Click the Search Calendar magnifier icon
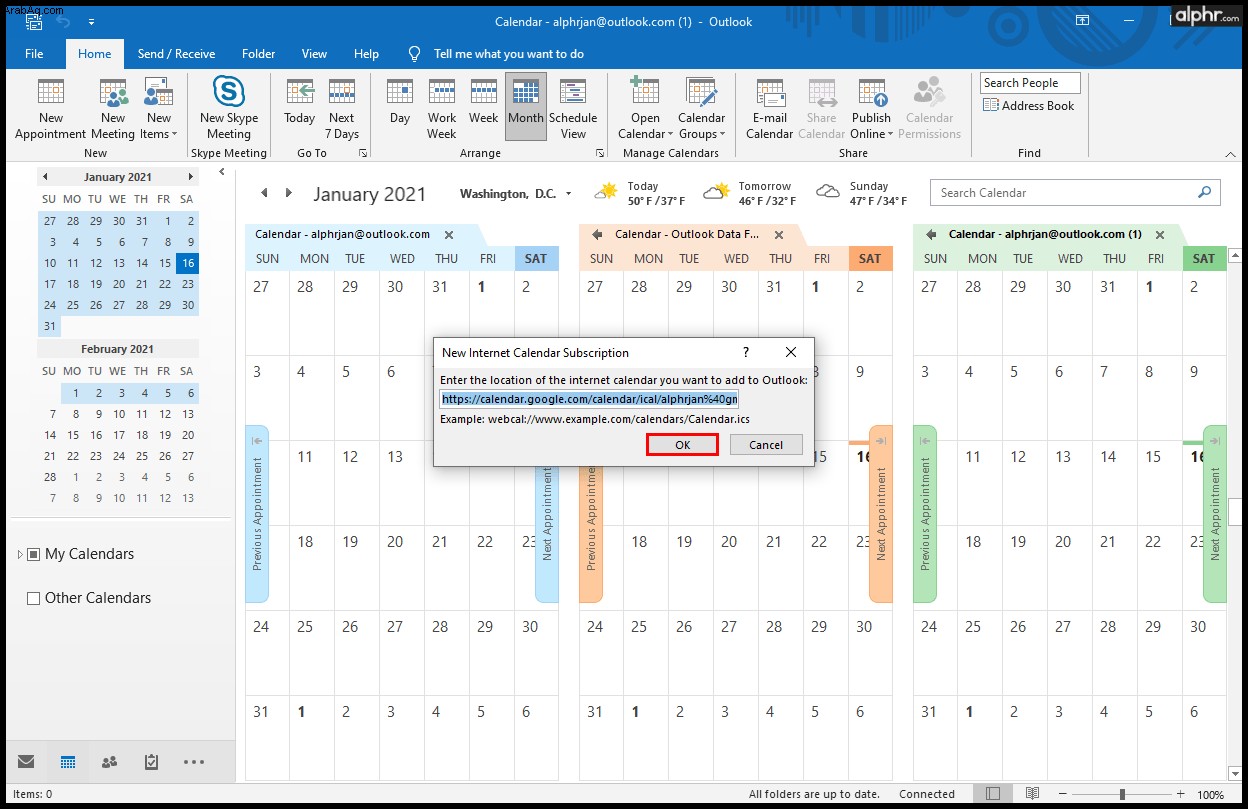 pos(1205,193)
